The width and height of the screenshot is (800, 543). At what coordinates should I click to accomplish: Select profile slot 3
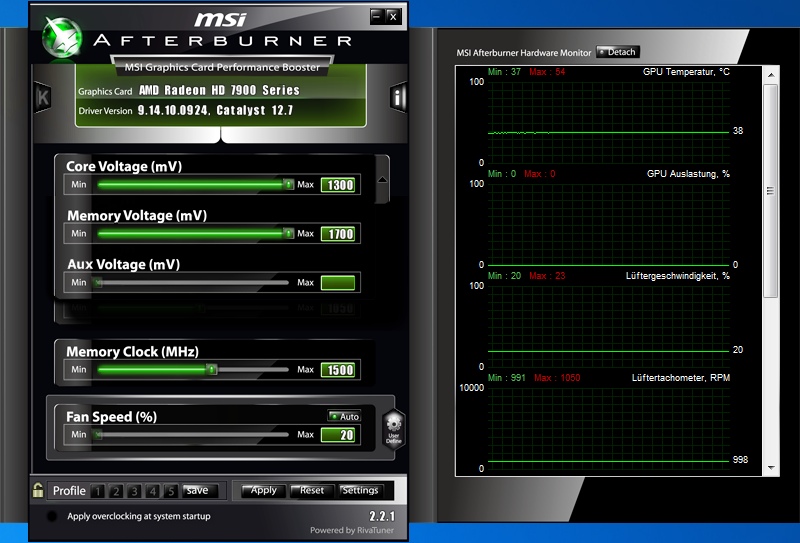click(134, 491)
